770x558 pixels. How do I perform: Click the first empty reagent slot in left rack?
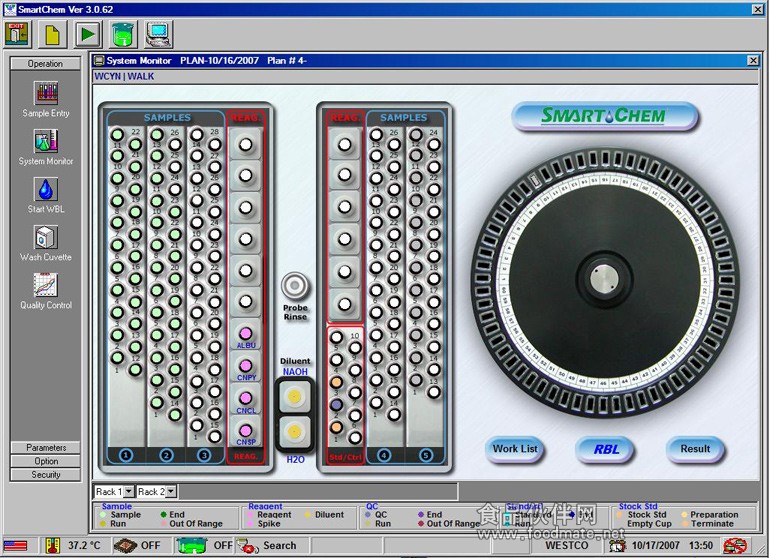coord(246,144)
